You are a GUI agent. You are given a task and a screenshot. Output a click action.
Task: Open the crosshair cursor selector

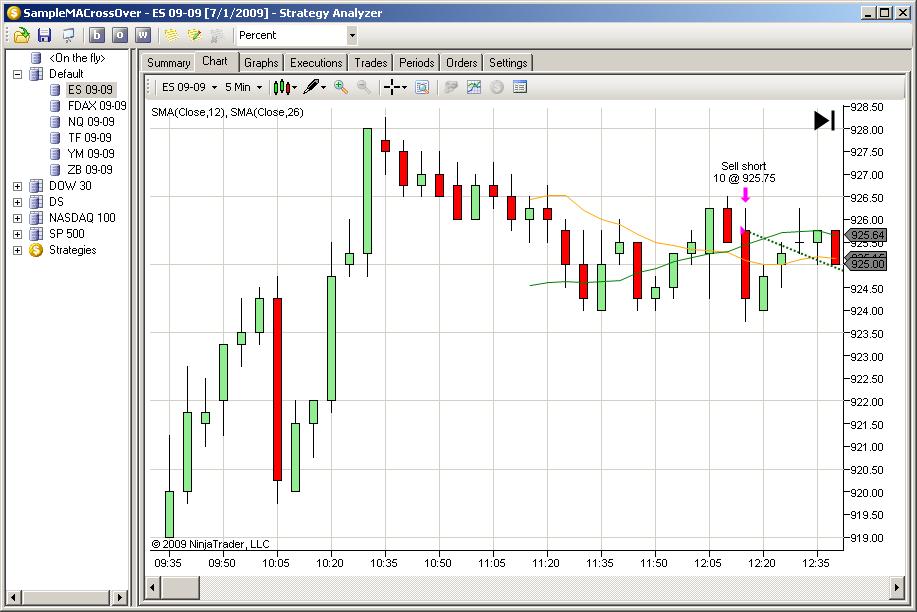coord(395,87)
